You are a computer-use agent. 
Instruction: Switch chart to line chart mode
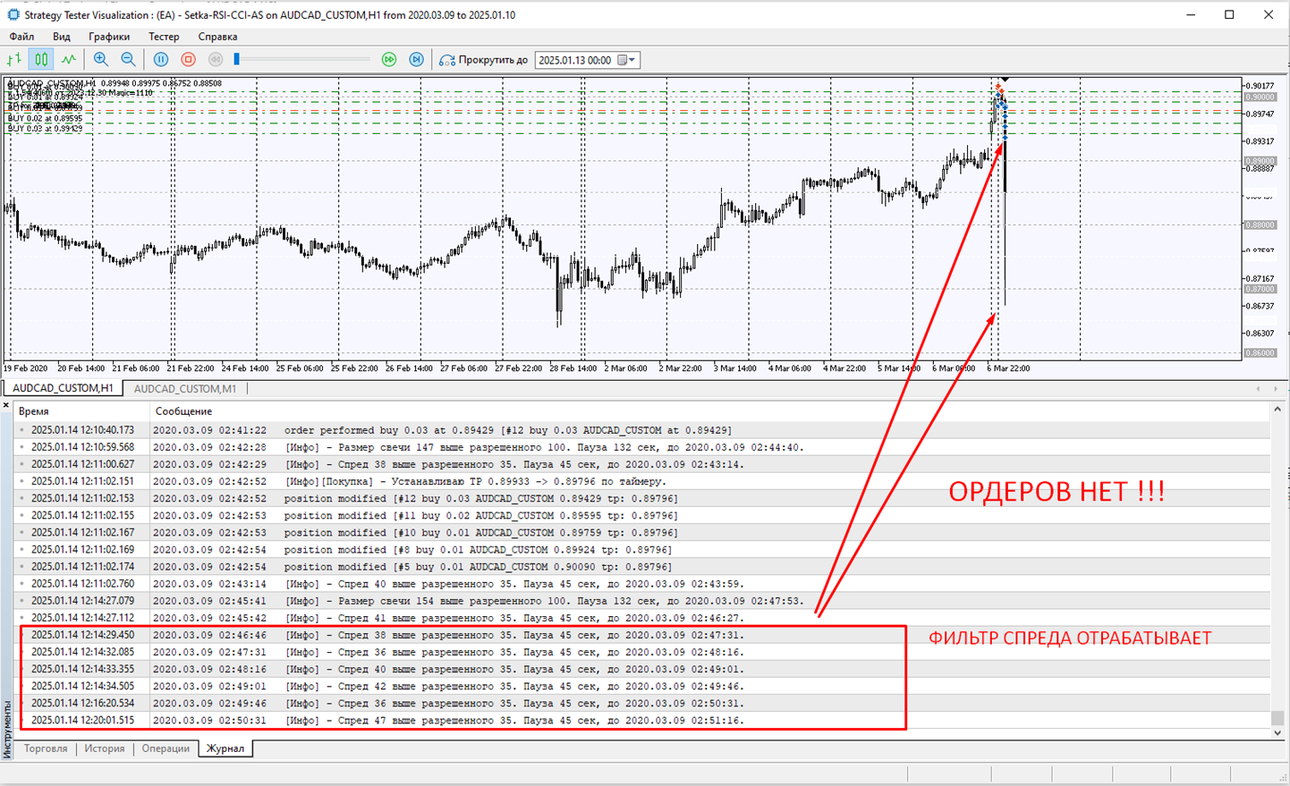(x=67, y=60)
